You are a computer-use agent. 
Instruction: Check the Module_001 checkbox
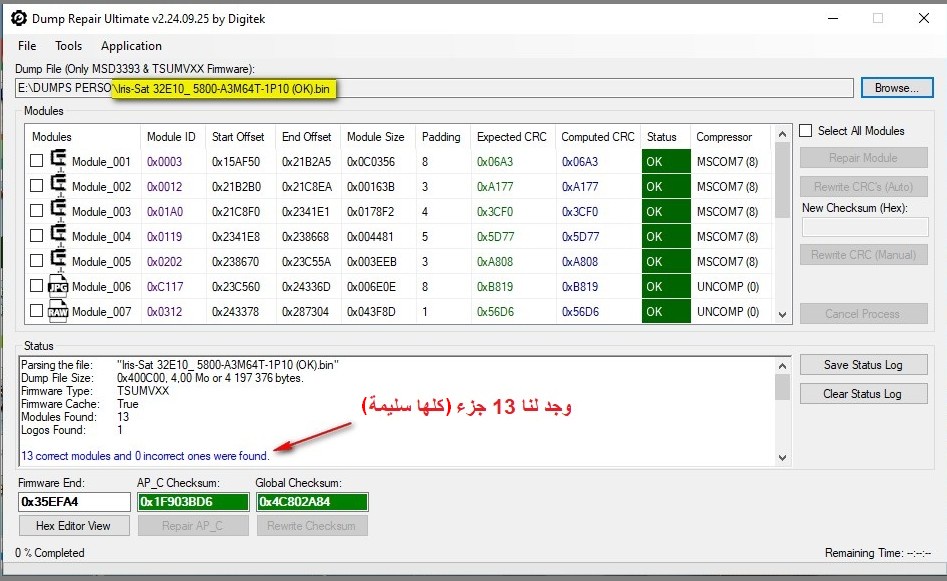(x=37, y=161)
